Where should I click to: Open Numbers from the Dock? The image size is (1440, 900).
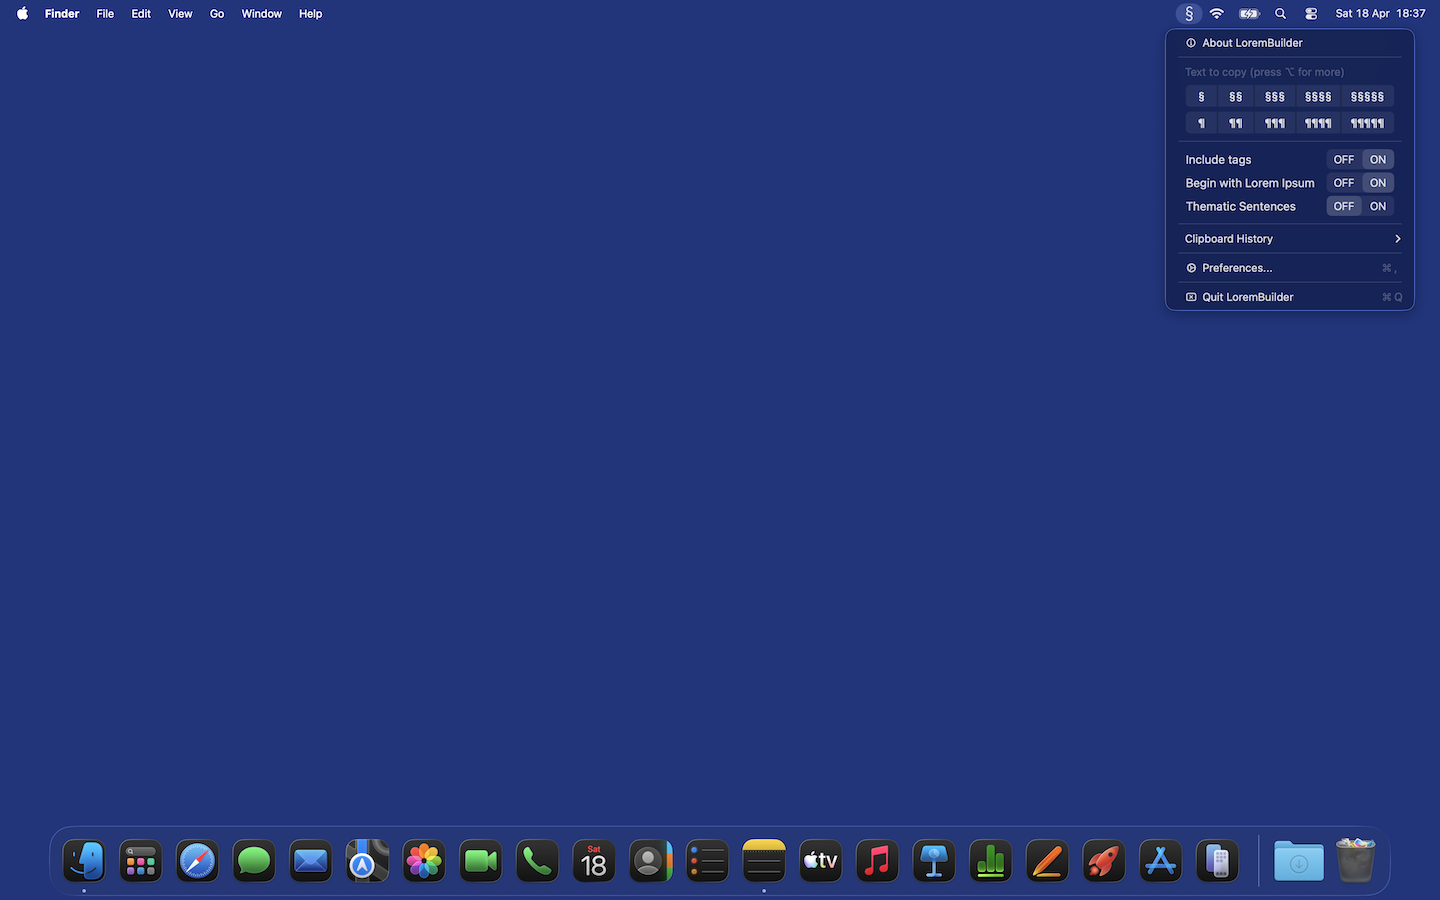[x=990, y=860]
